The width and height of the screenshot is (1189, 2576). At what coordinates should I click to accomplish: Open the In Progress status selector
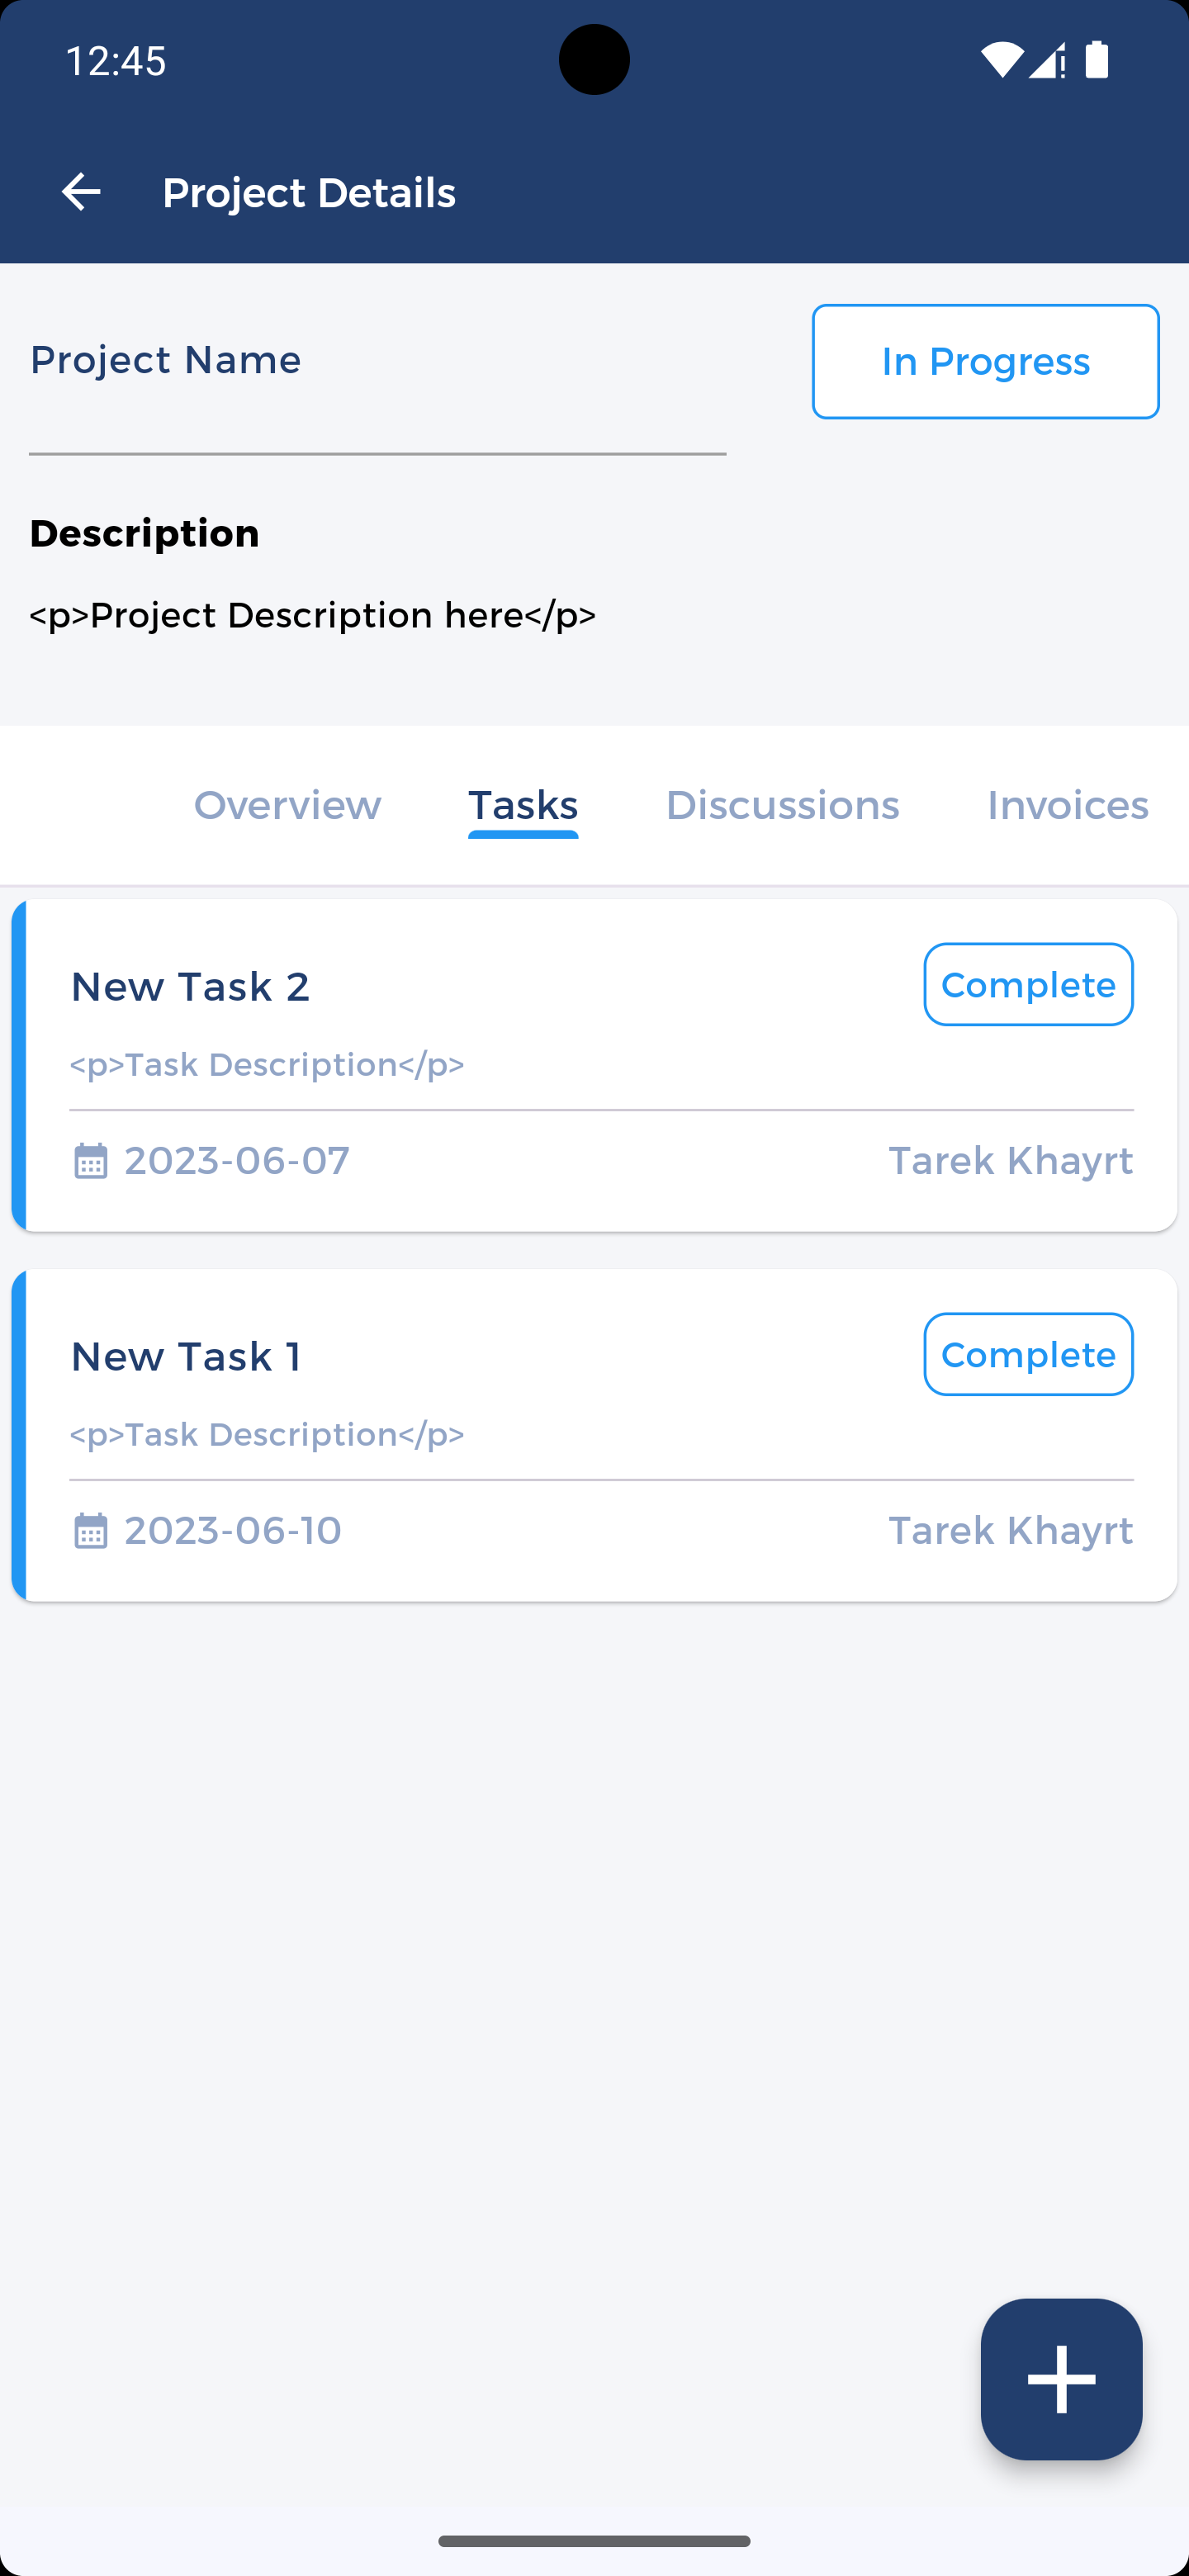pyautogui.click(x=985, y=361)
